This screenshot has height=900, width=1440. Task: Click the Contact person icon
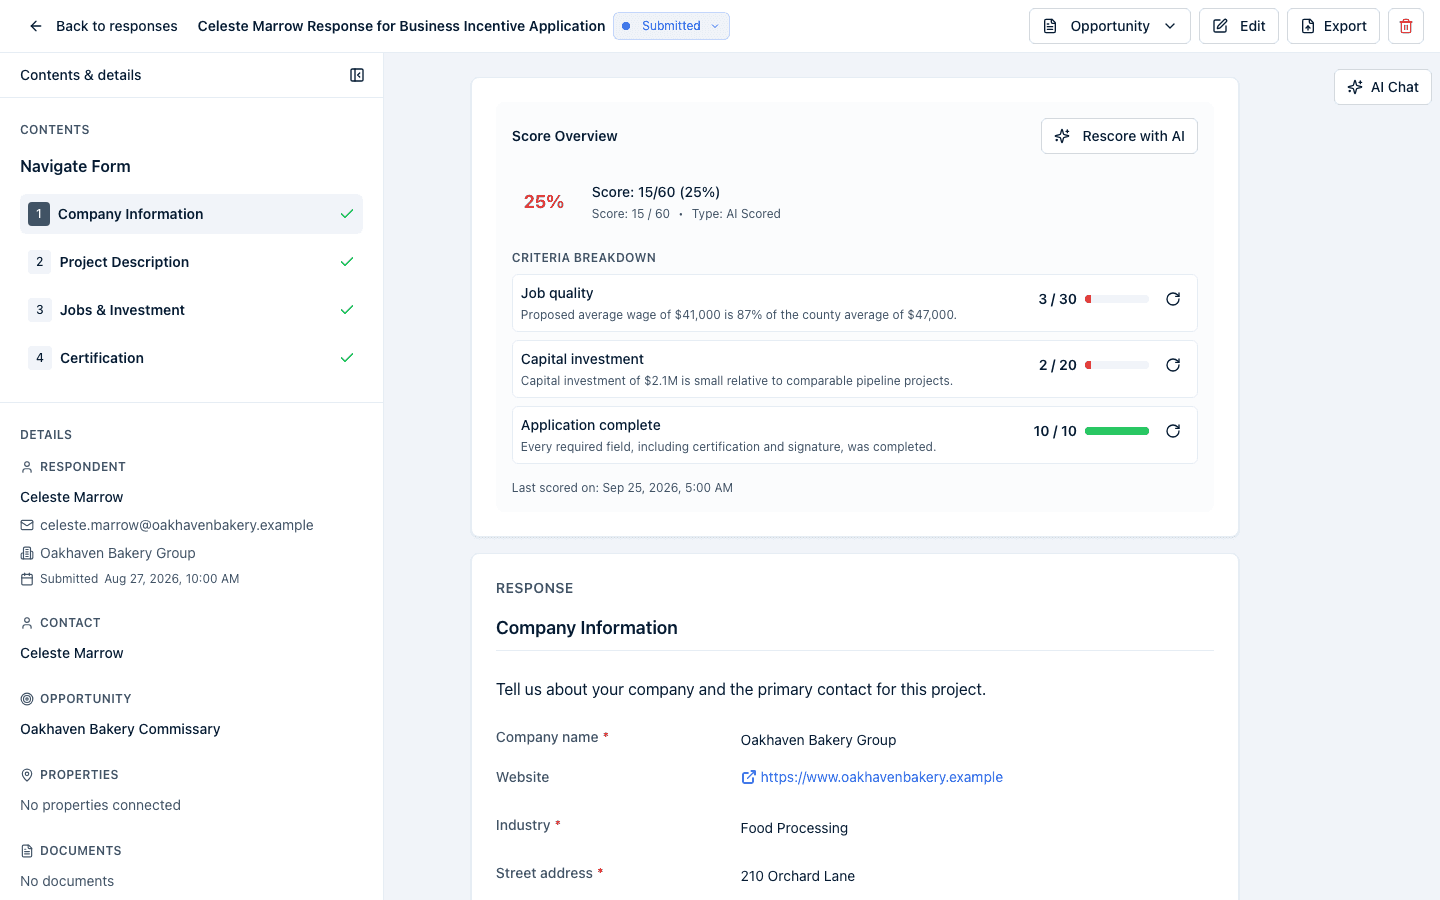(27, 623)
